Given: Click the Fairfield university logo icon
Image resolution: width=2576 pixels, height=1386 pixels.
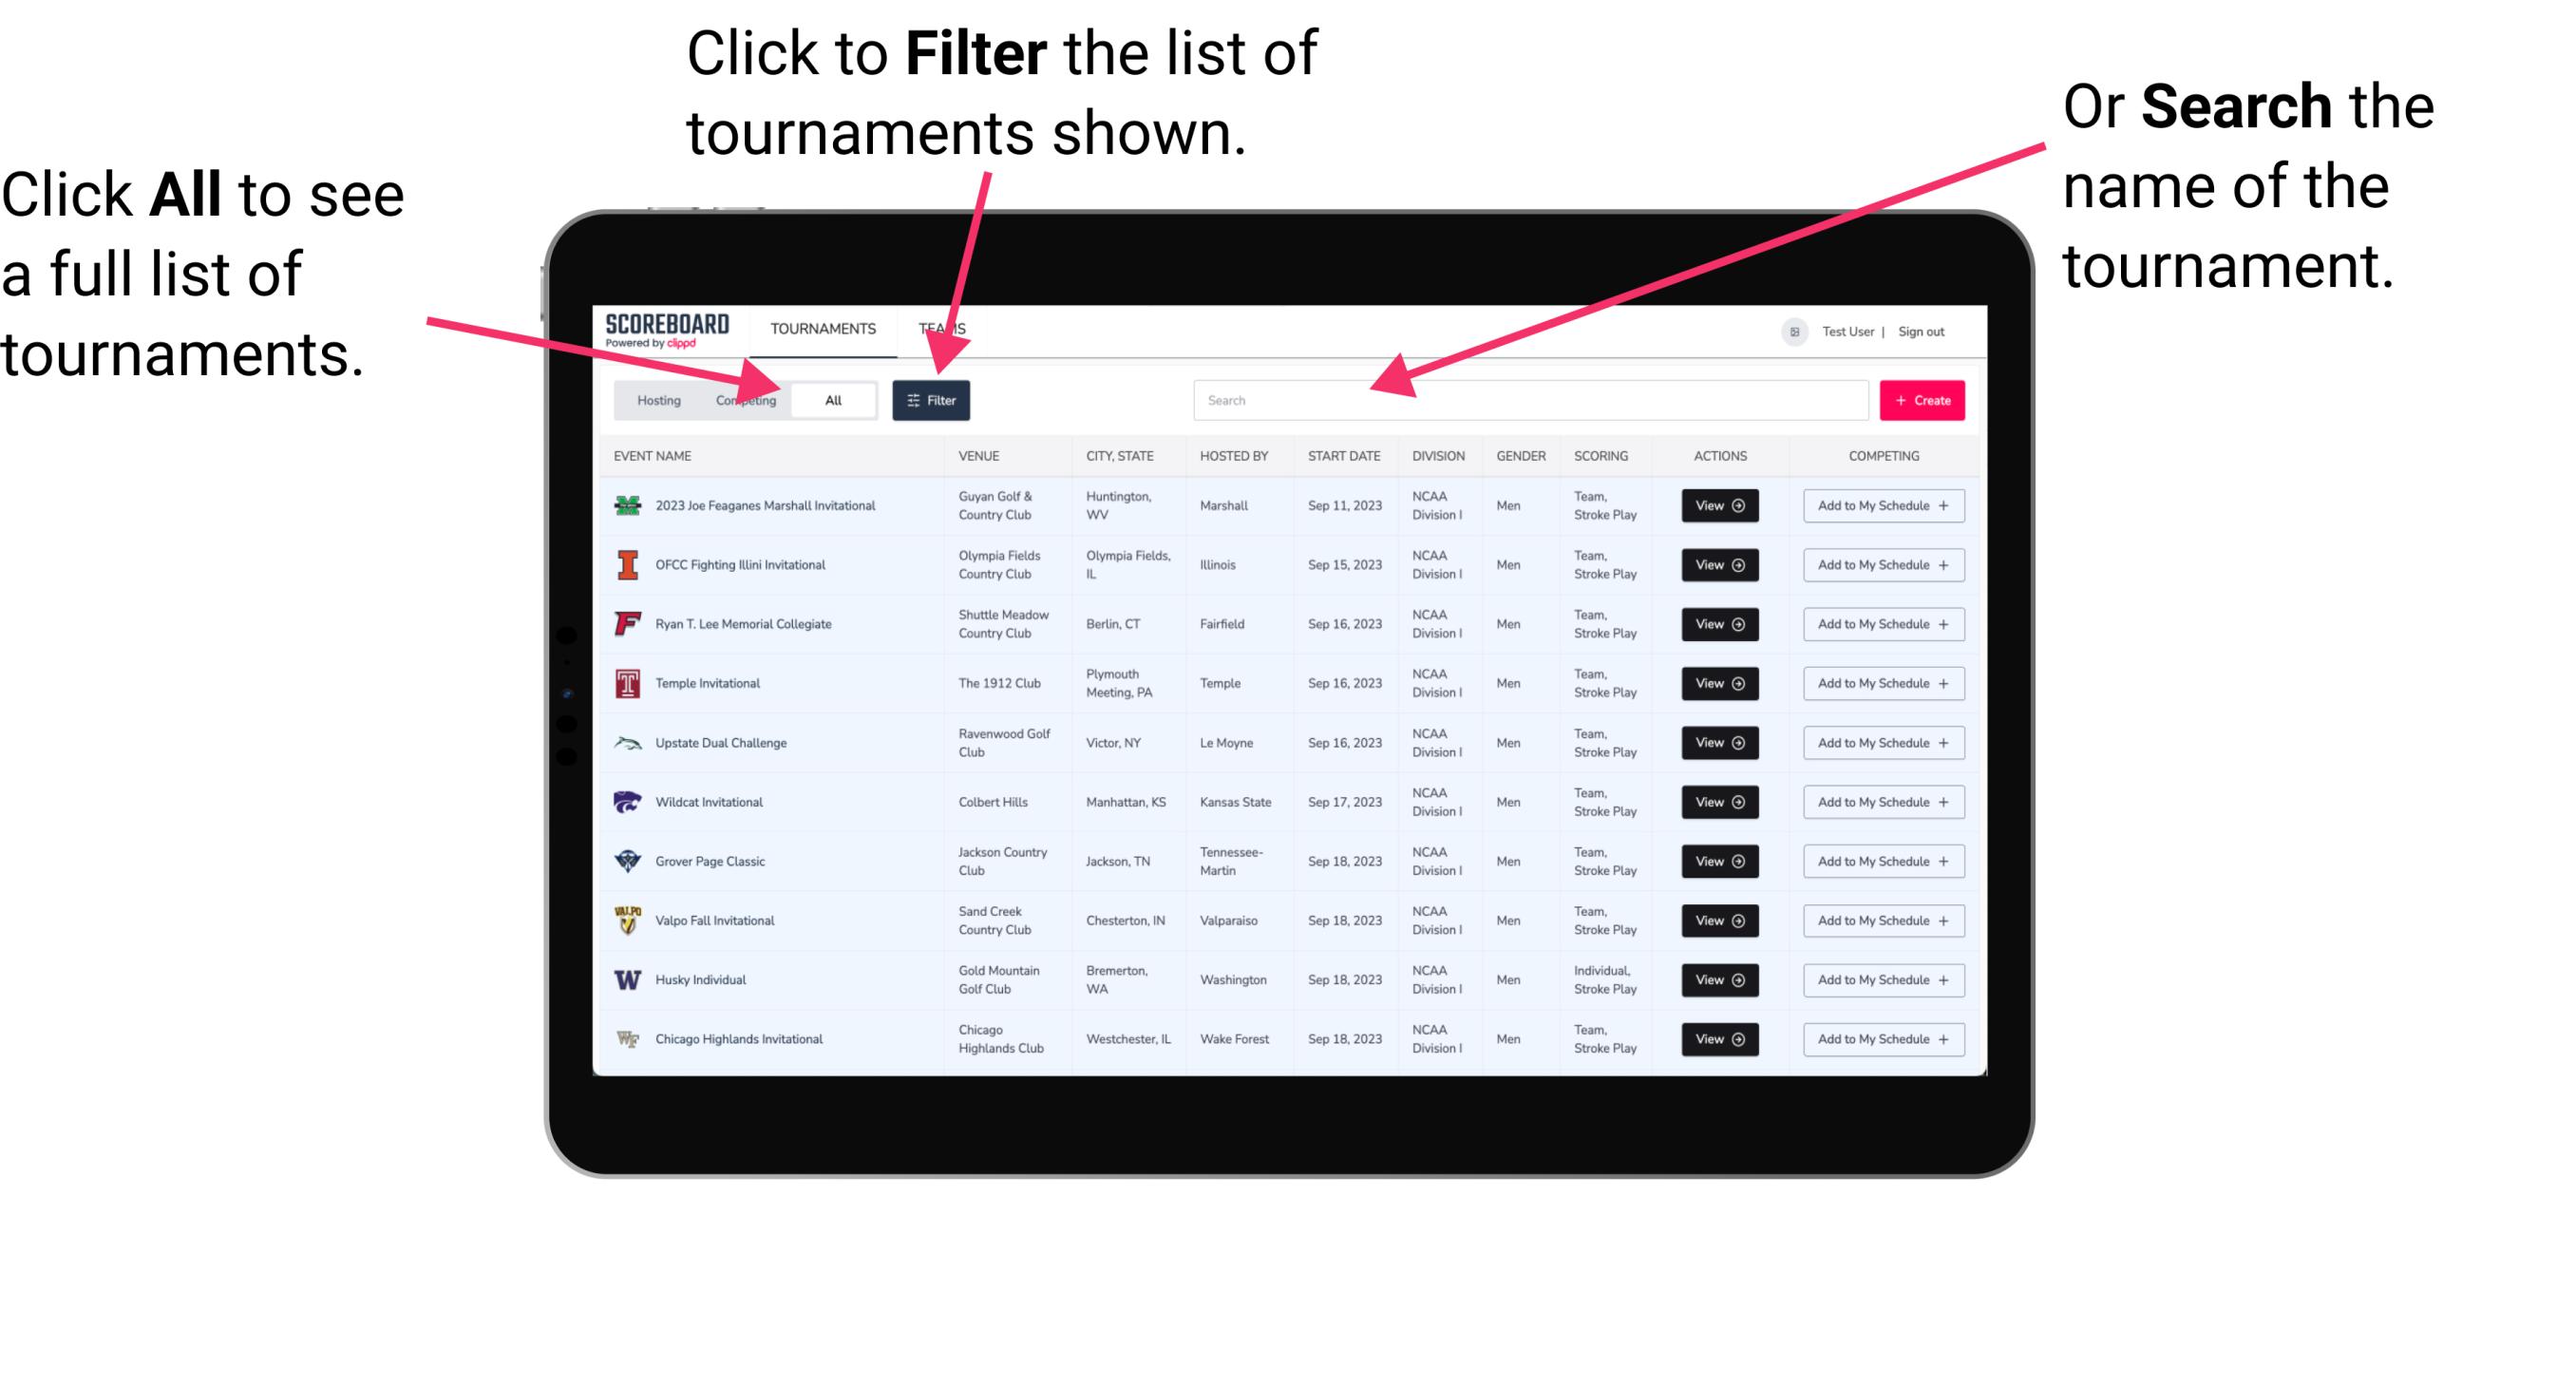Looking at the screenshot, I should [x=628, y=623].
